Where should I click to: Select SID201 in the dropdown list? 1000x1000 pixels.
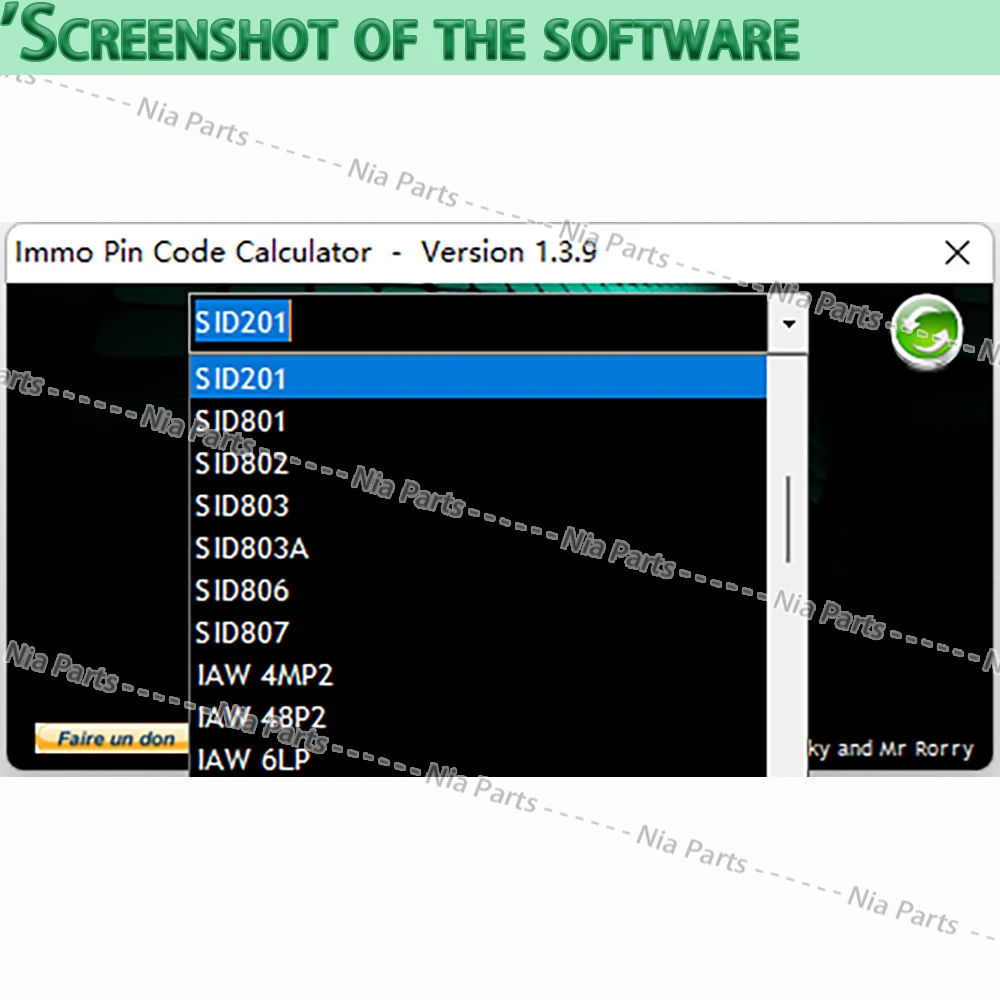pos(478,378)
